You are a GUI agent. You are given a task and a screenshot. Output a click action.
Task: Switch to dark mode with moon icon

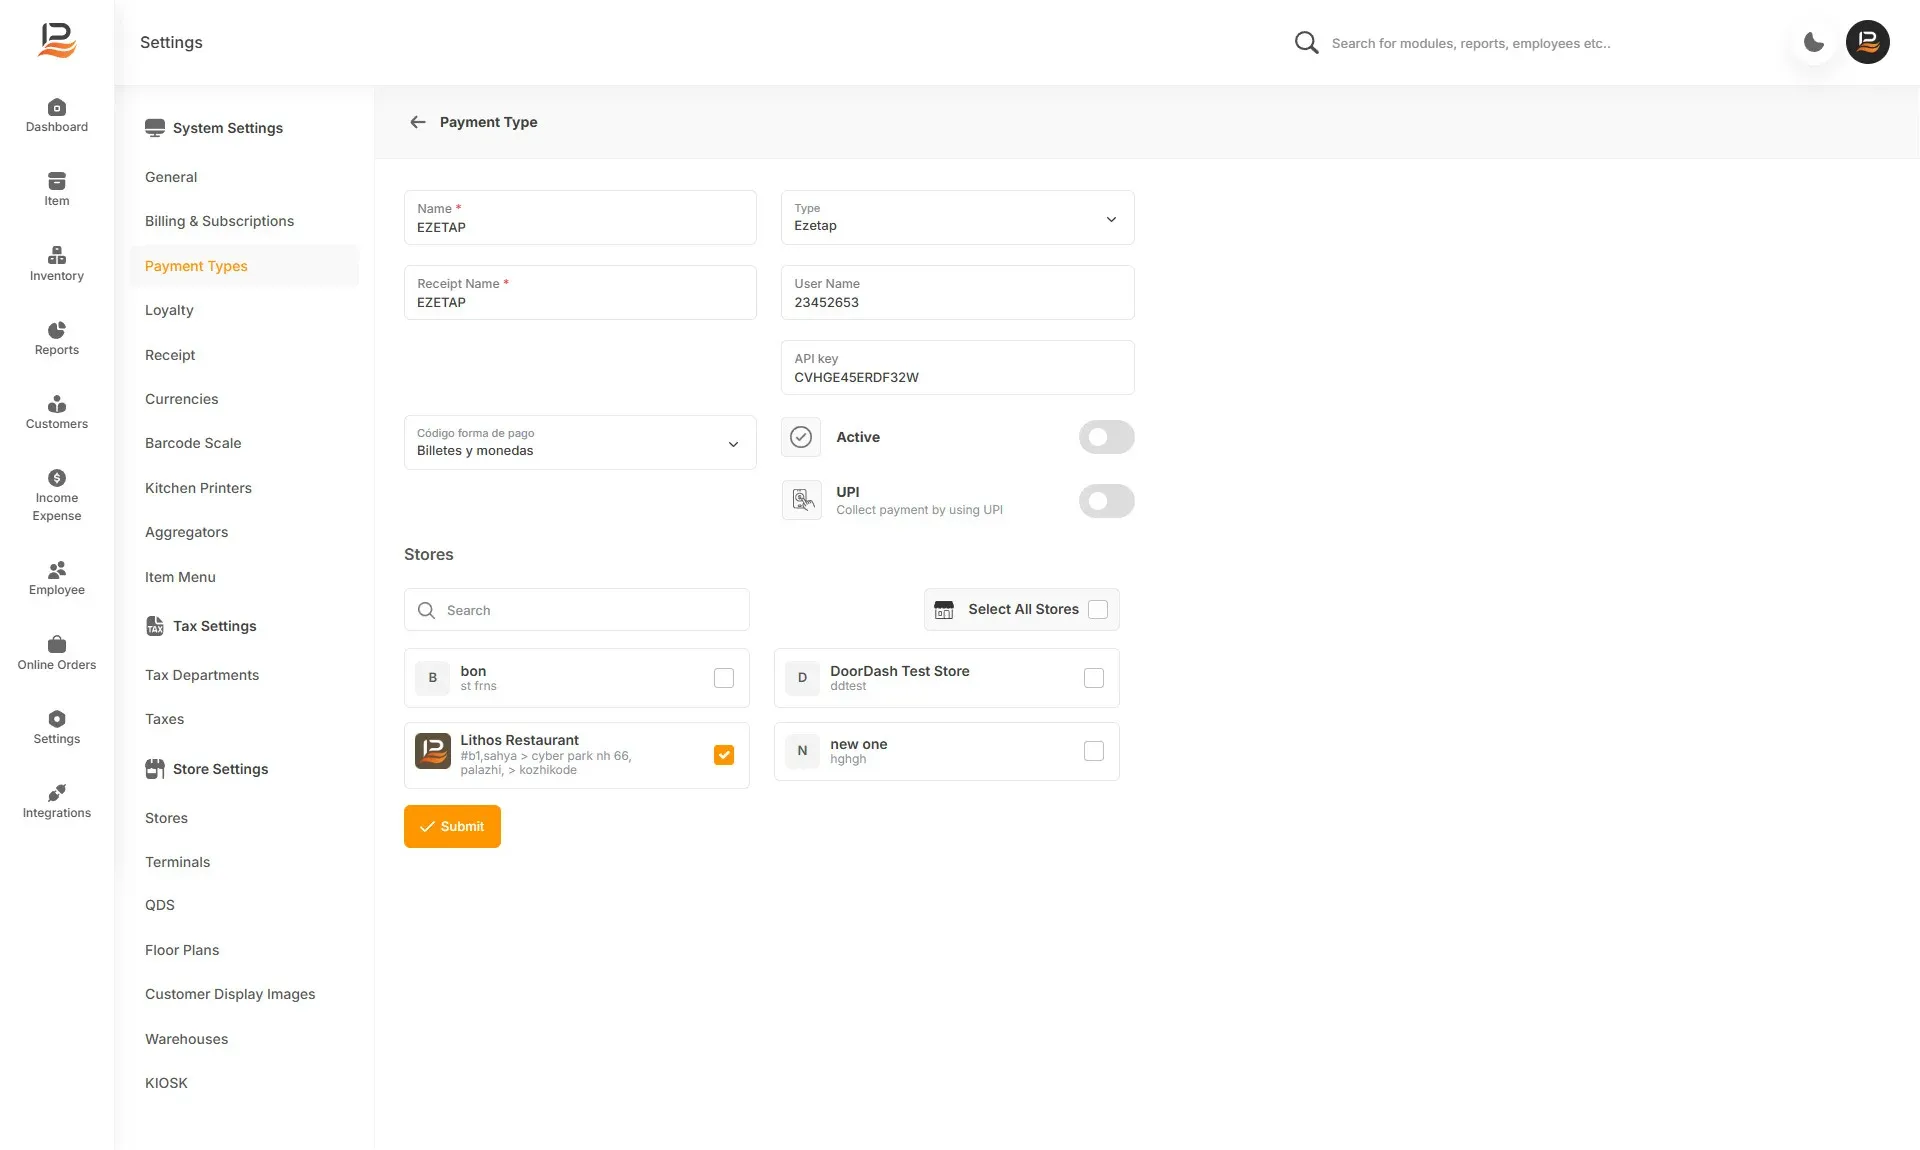[x=1813, y=42]
